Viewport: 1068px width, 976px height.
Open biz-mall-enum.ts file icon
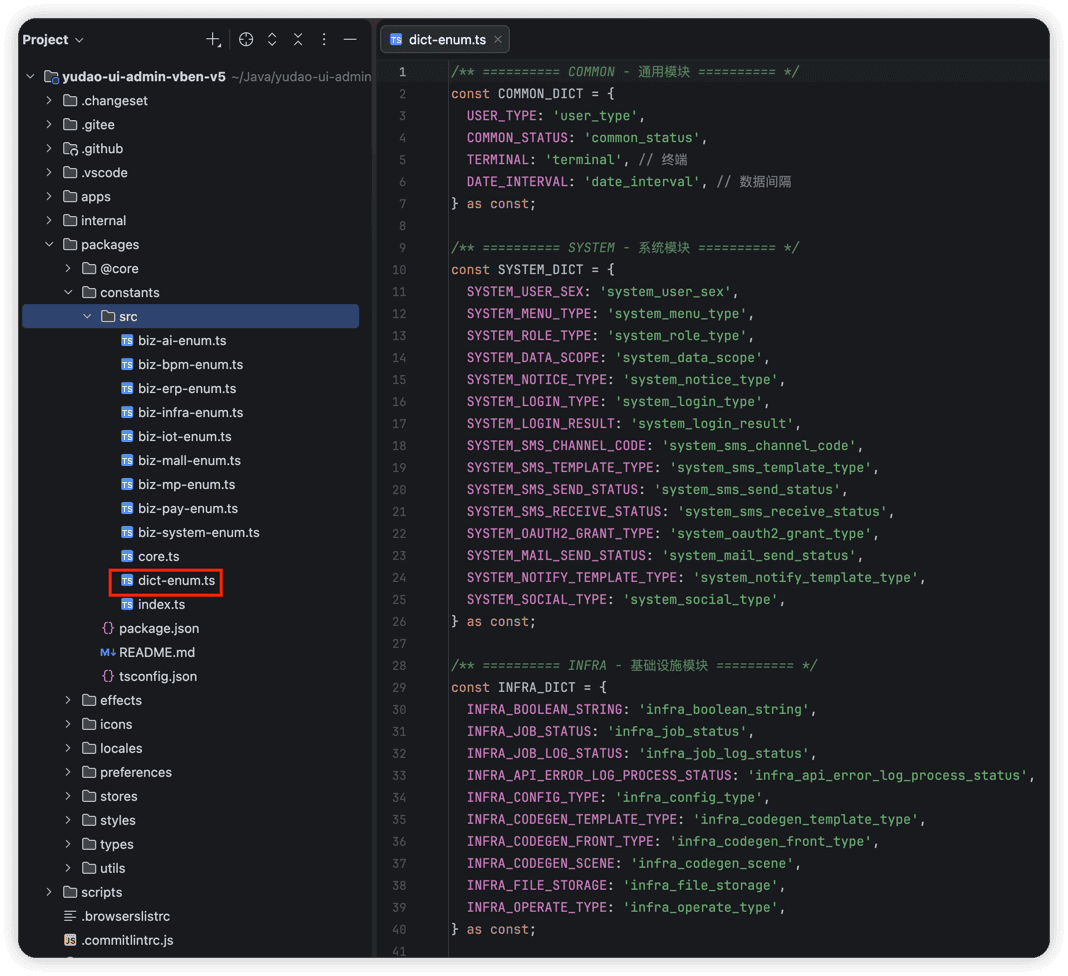[x=127, y=460]
